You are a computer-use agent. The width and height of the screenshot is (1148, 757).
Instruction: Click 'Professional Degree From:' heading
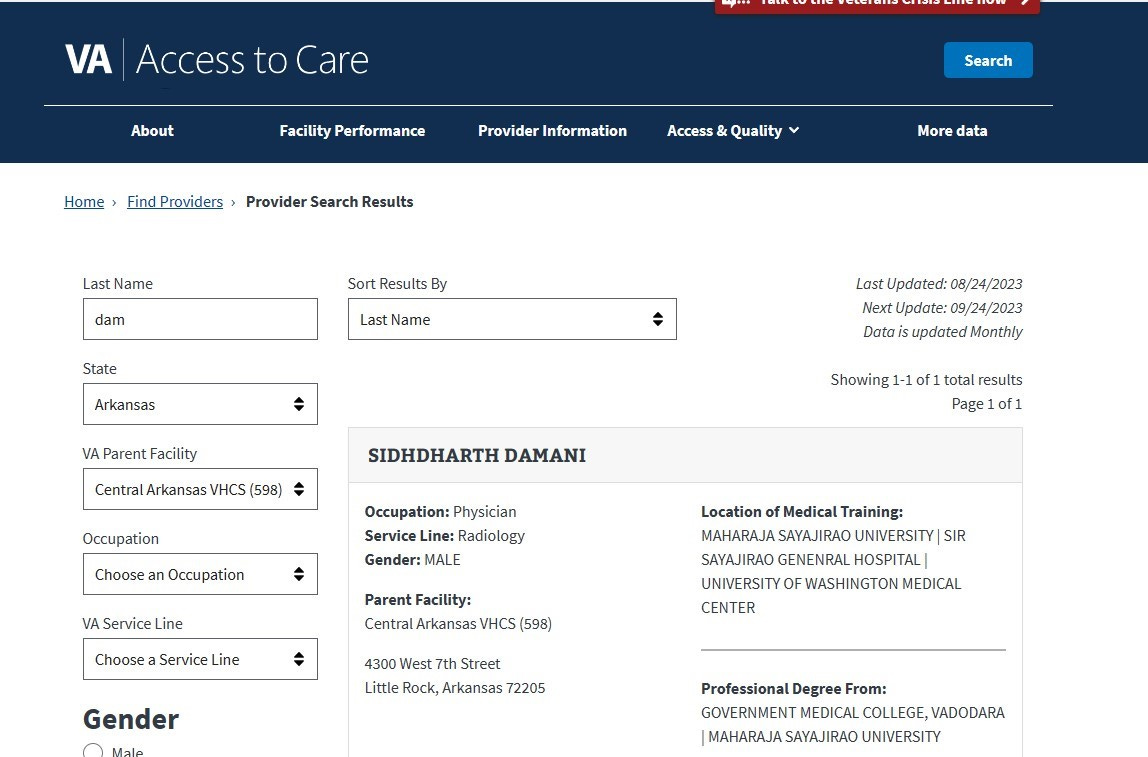pyautogui.click(x=794, y=689)
